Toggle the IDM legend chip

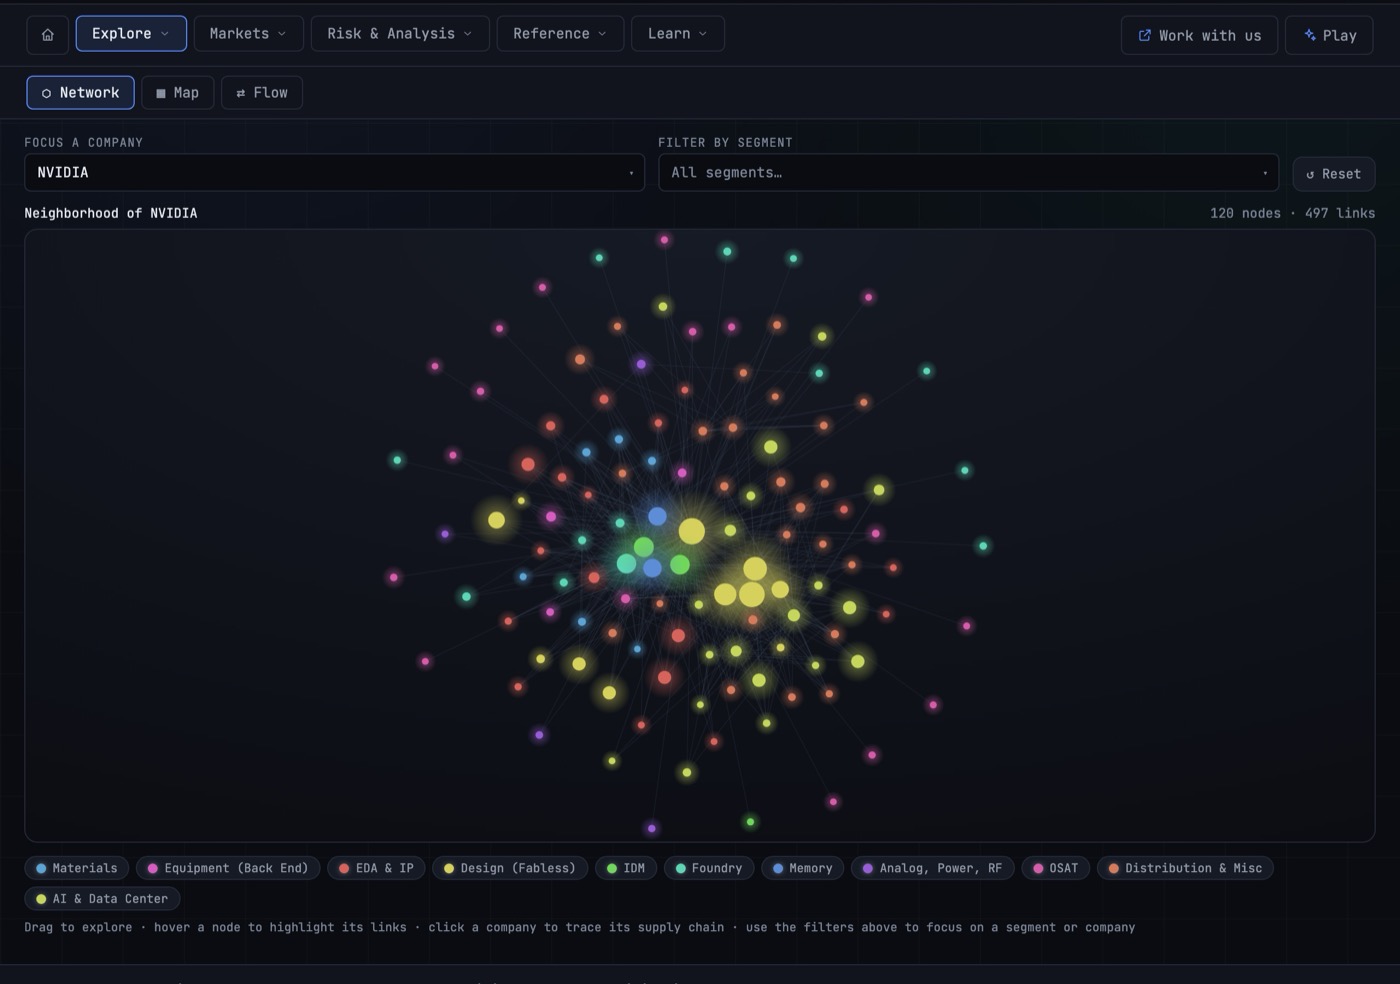pyautogui.click(x=626, y=868)
